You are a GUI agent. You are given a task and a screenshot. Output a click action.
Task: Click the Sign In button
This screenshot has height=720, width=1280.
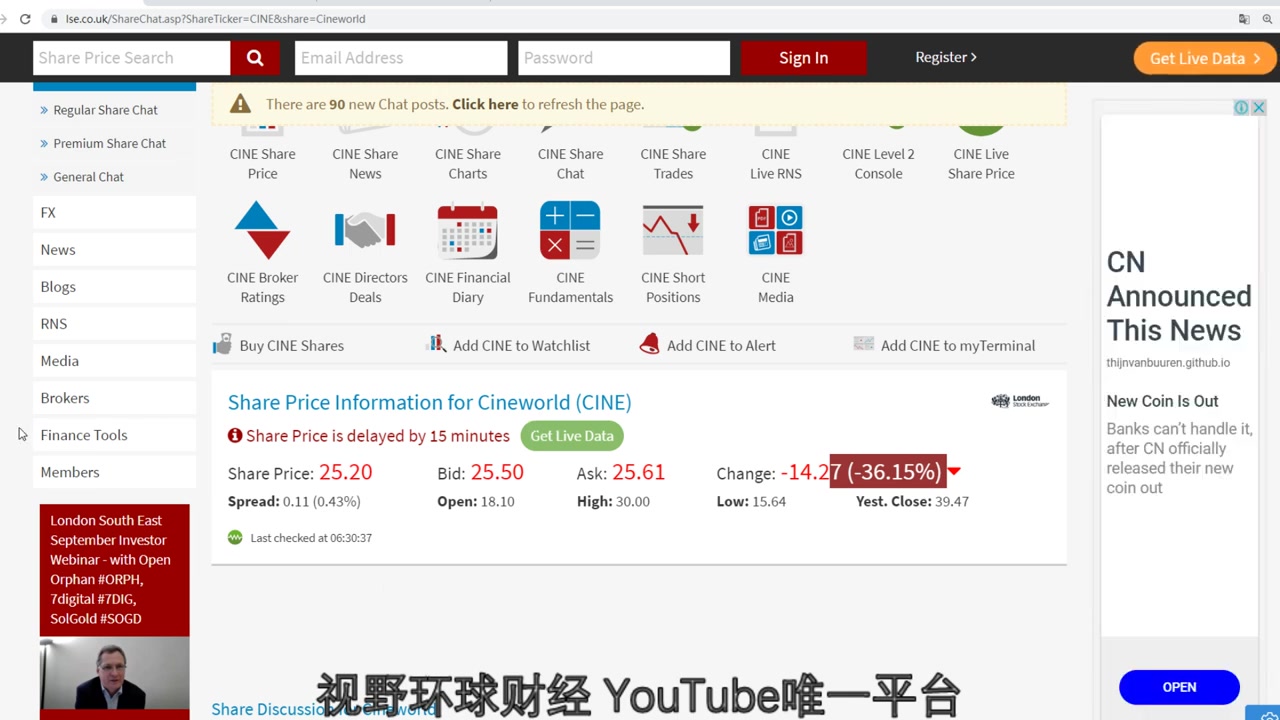(804, 58)
